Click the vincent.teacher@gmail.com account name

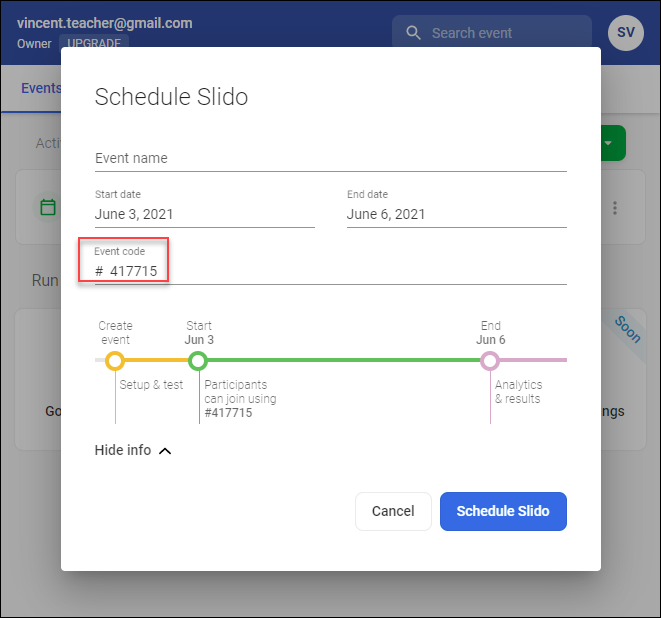coord(105,23)
